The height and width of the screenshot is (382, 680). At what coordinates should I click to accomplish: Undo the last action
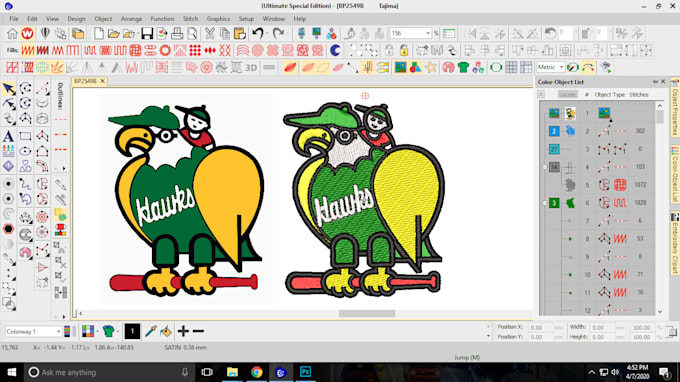click(x=258, y=33)
